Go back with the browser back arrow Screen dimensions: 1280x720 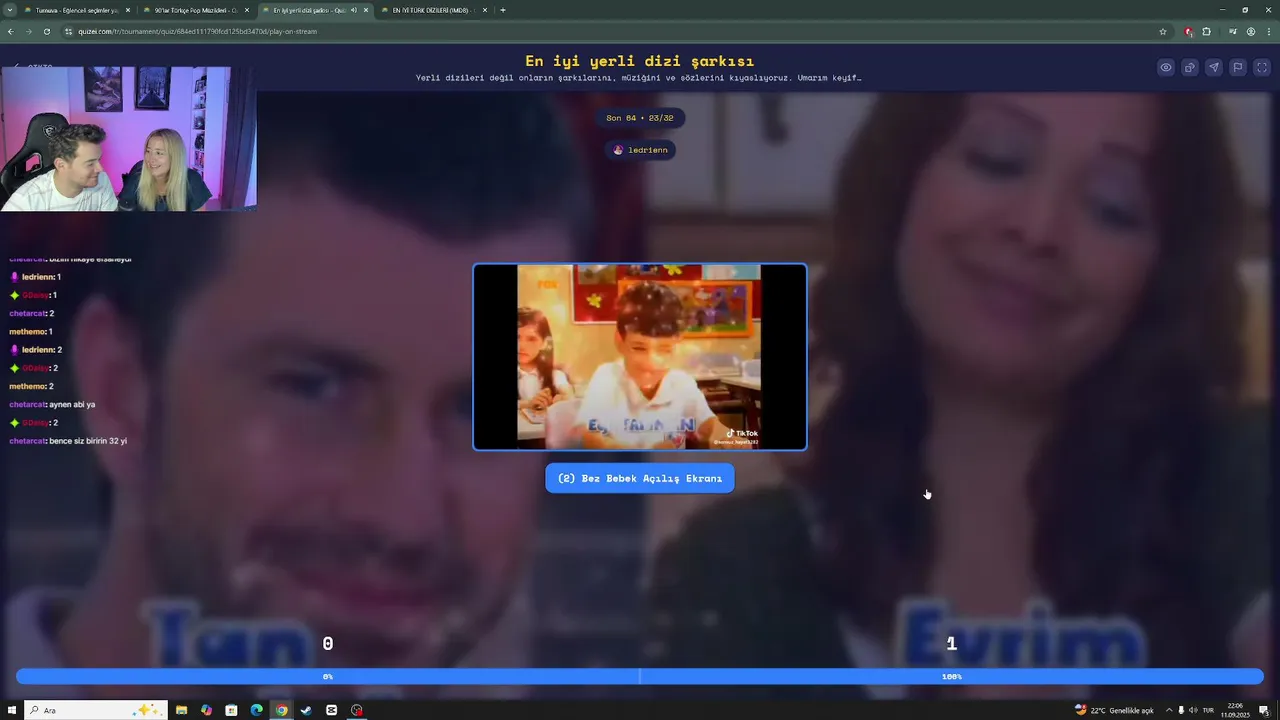(x=10, y=31)
